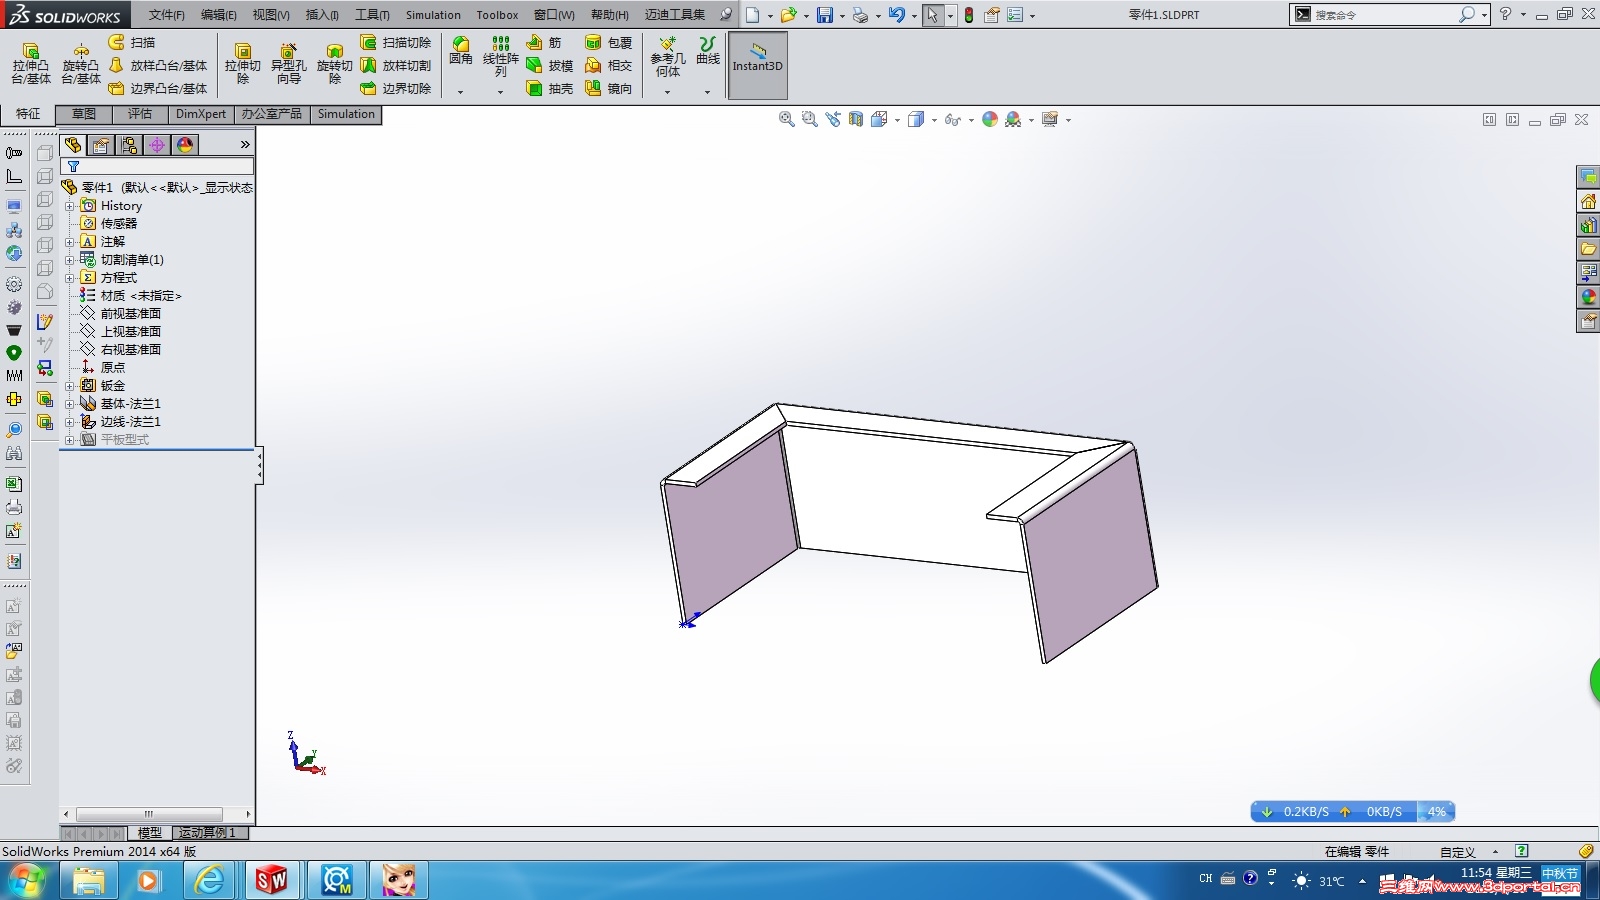Expand the 基体-法兰1 feature node

(x=70, y=404)
